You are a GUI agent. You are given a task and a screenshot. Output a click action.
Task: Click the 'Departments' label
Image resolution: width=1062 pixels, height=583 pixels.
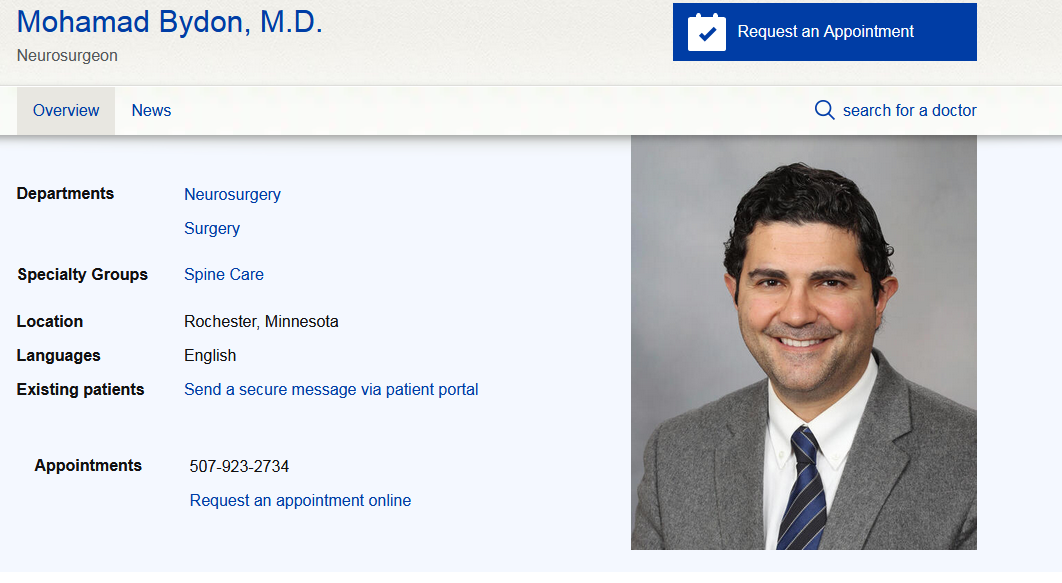(65, 194)
